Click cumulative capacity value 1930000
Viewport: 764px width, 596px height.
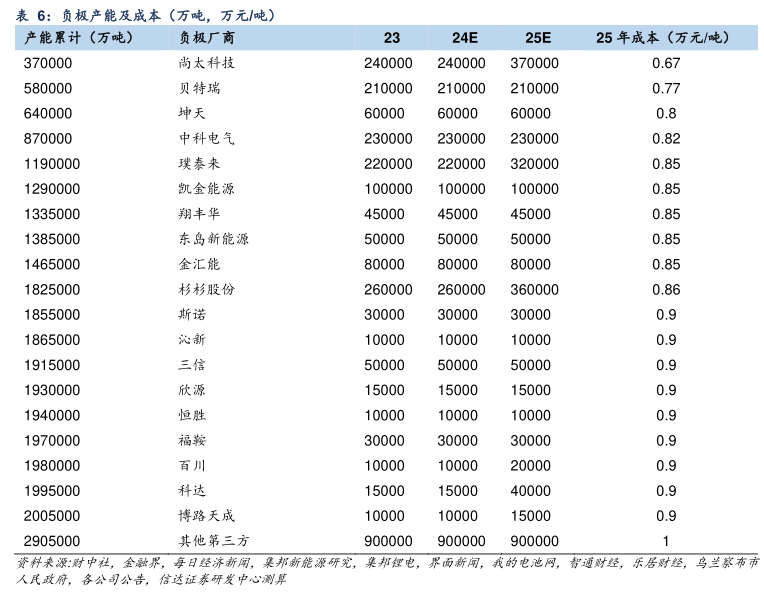tap(52, 390)
